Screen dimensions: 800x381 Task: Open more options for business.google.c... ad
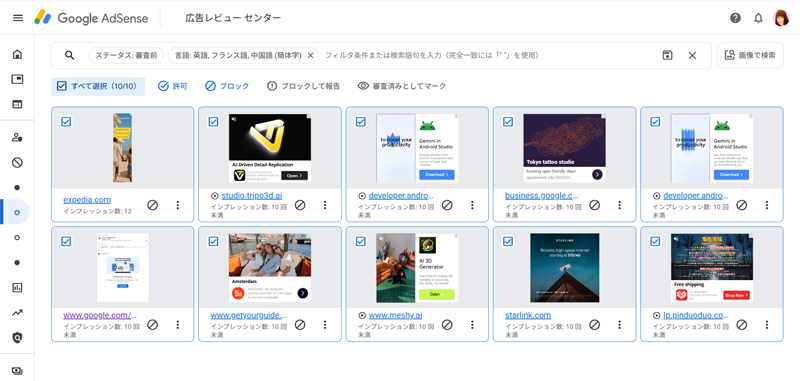[619, 205]
